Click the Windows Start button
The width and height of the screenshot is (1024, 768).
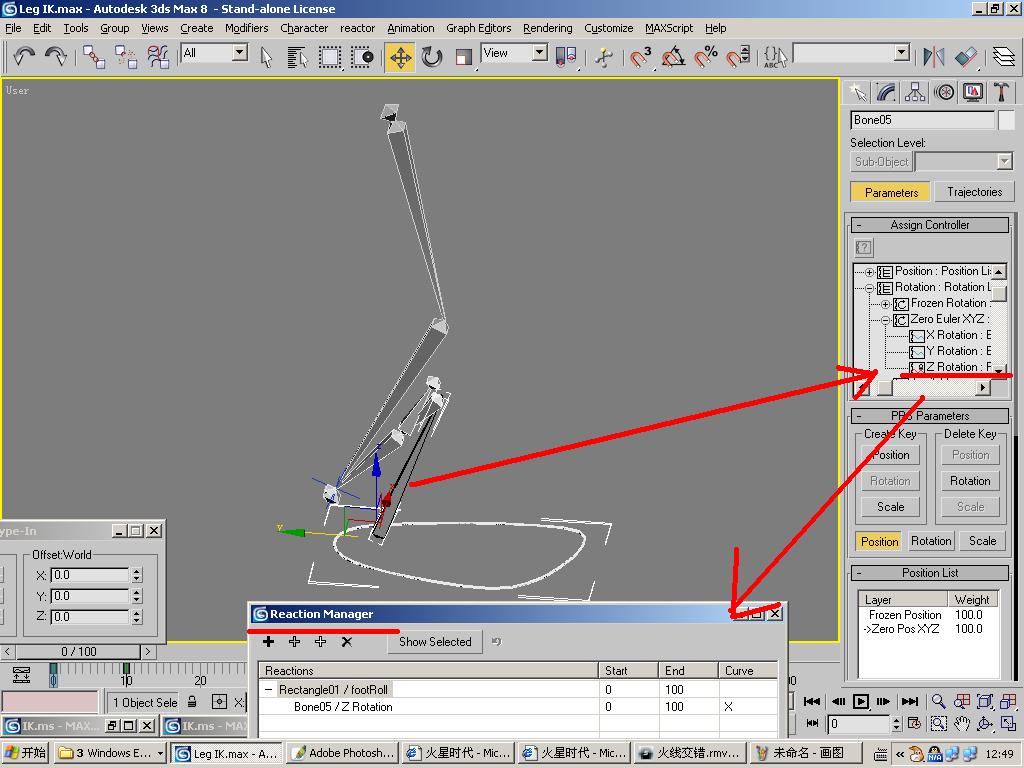click(25, 753)
